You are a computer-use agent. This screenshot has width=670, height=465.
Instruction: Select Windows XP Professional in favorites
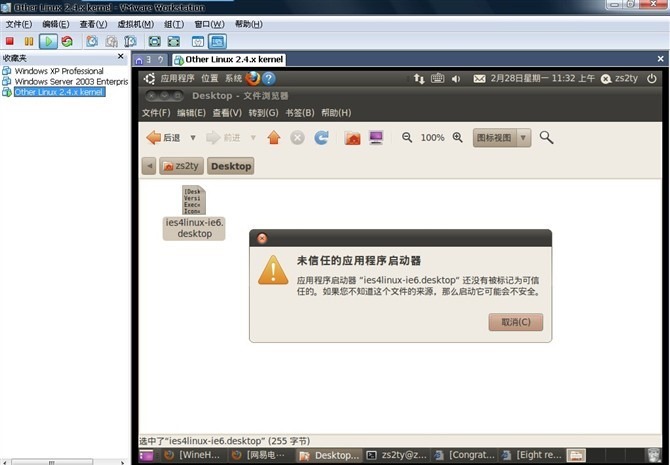(59, 71)
